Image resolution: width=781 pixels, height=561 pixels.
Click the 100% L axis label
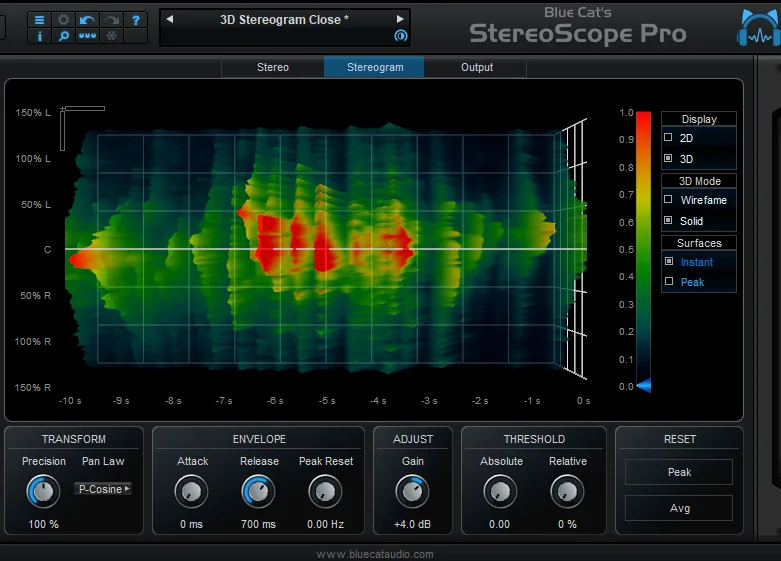pyautogui.click(x=33, y=158)
